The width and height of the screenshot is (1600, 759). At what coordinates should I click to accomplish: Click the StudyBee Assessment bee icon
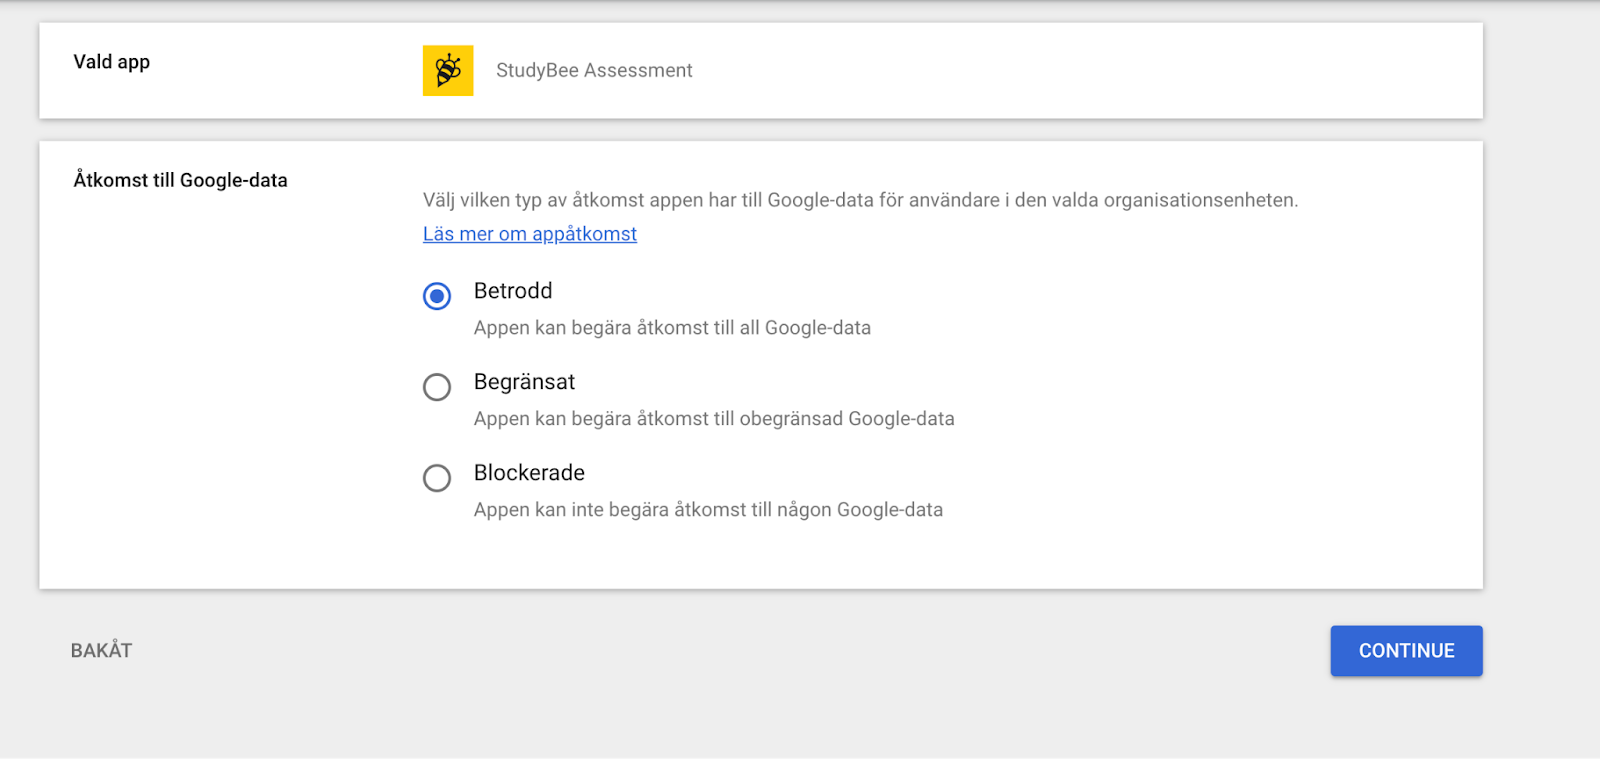coord(448,70)
